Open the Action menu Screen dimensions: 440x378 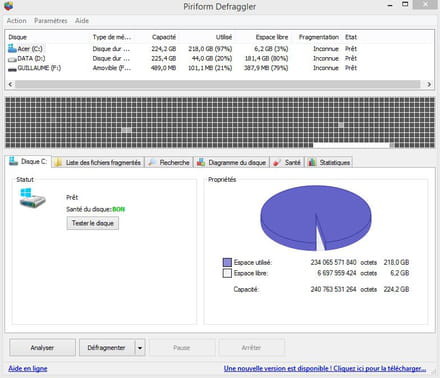pyautogui.click(x=17, y=21)
